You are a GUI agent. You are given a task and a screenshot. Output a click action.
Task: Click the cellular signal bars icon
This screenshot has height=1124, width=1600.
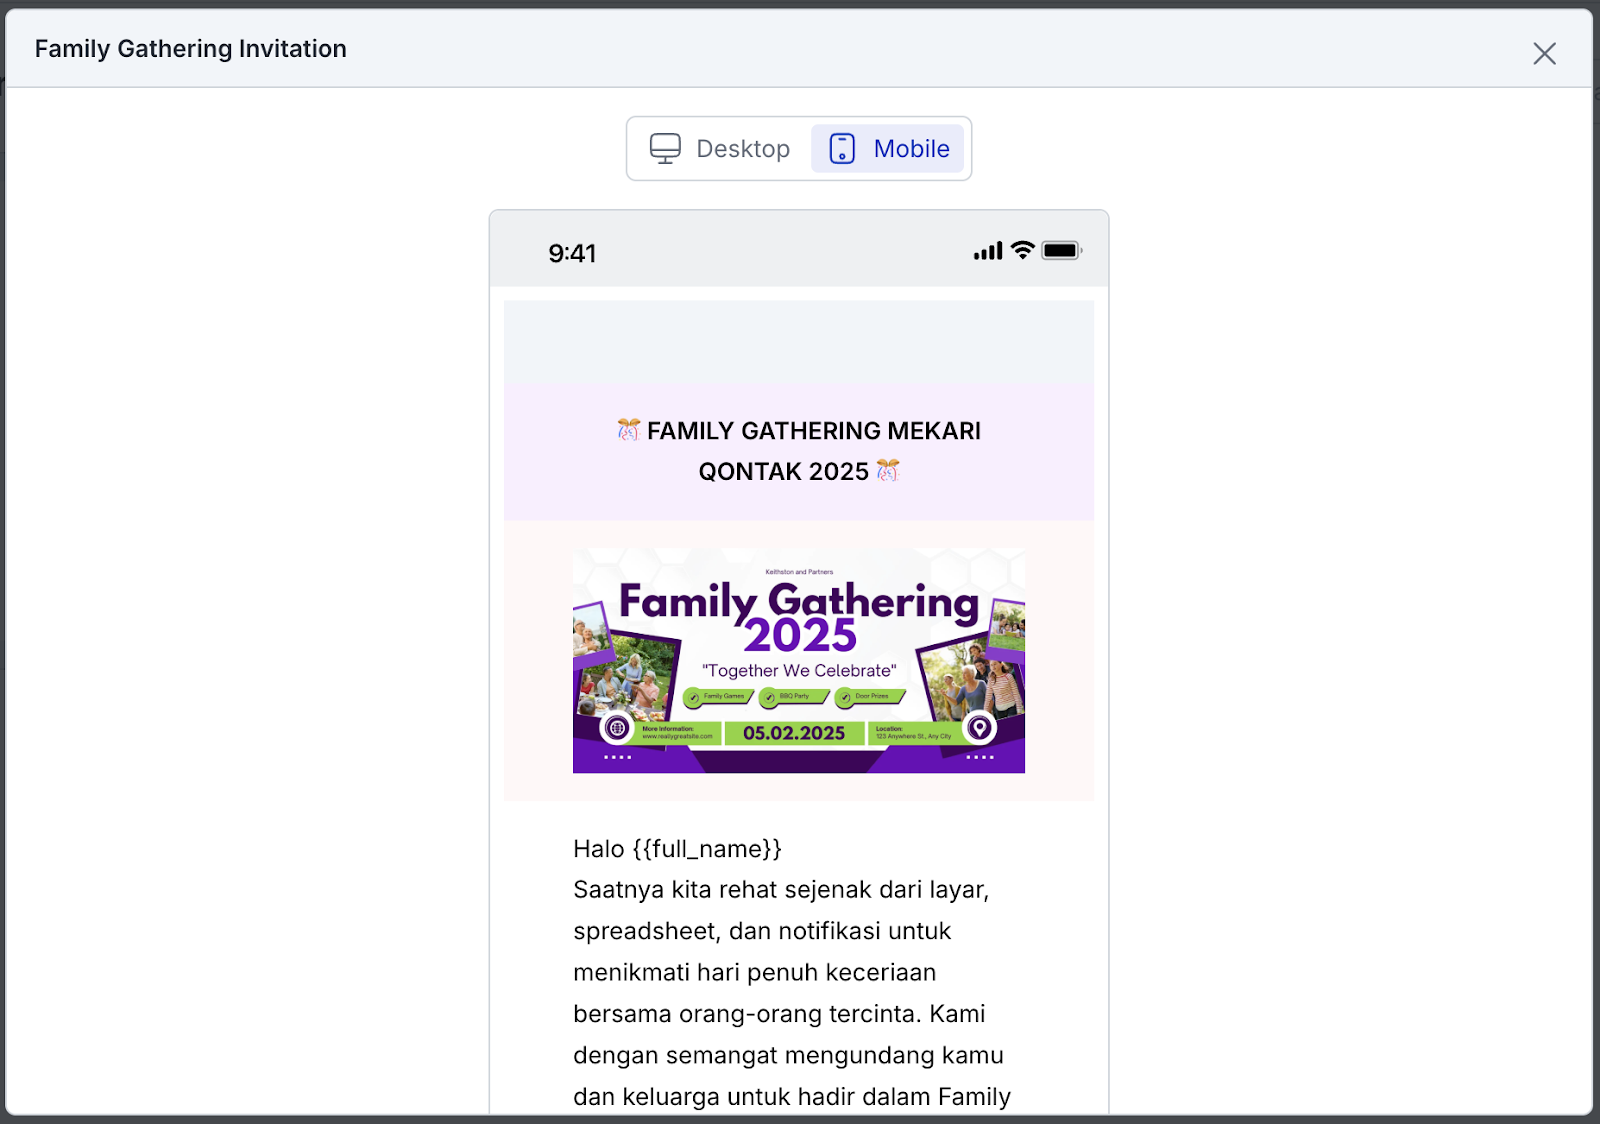coord(988,251)
